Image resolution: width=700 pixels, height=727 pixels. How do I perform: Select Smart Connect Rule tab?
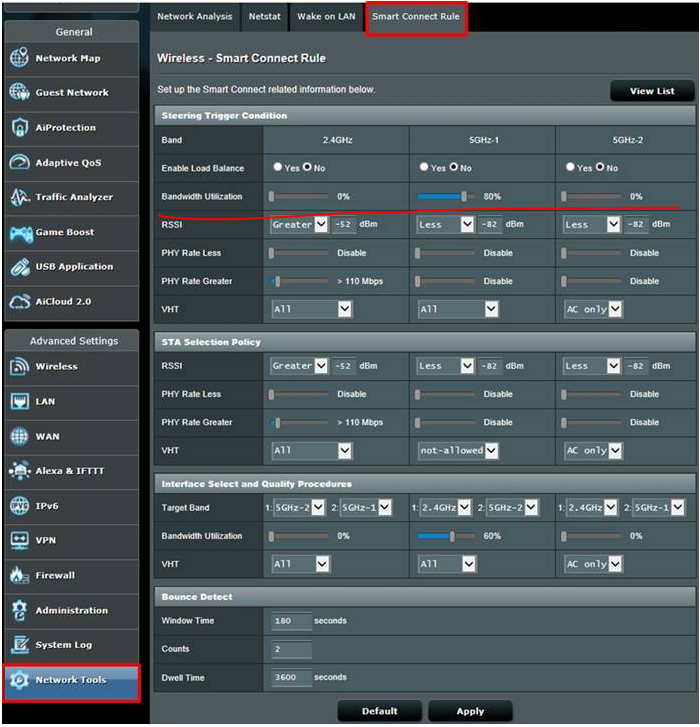pos(416,17)
